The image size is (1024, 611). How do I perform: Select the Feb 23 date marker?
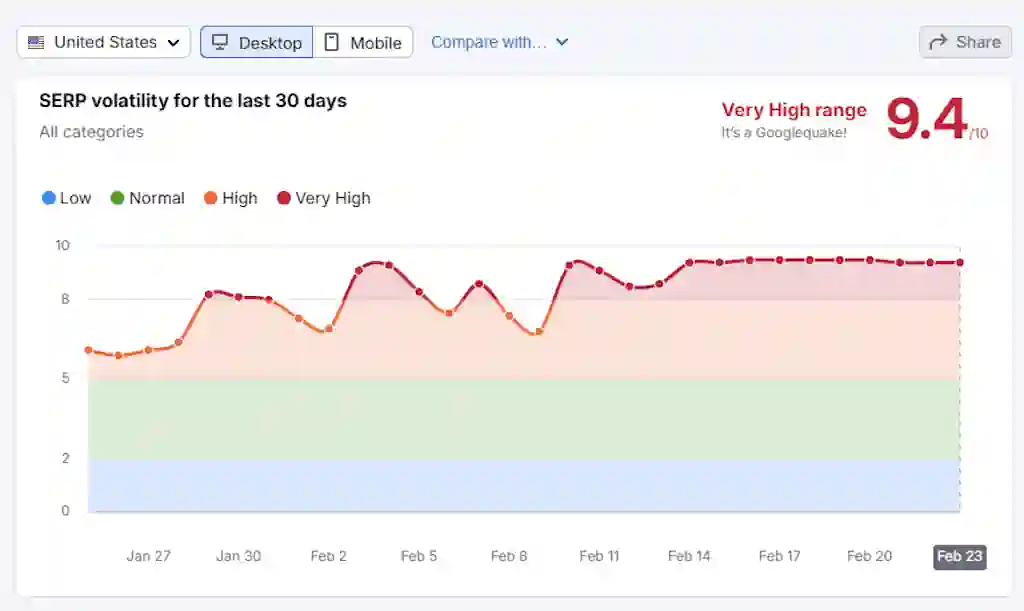tap(959, 556)
